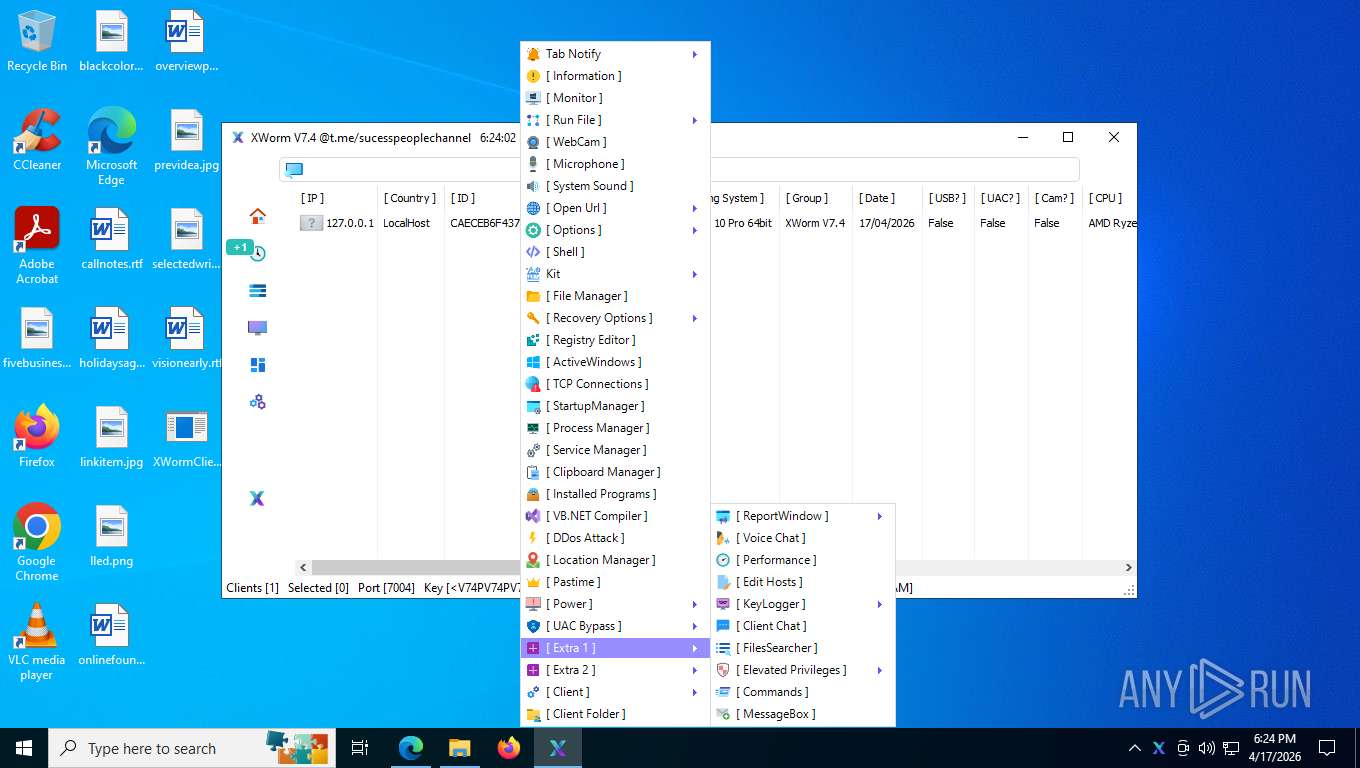
Task: Open Google Chrome desktop shortcut
Action: click(37, 542)
